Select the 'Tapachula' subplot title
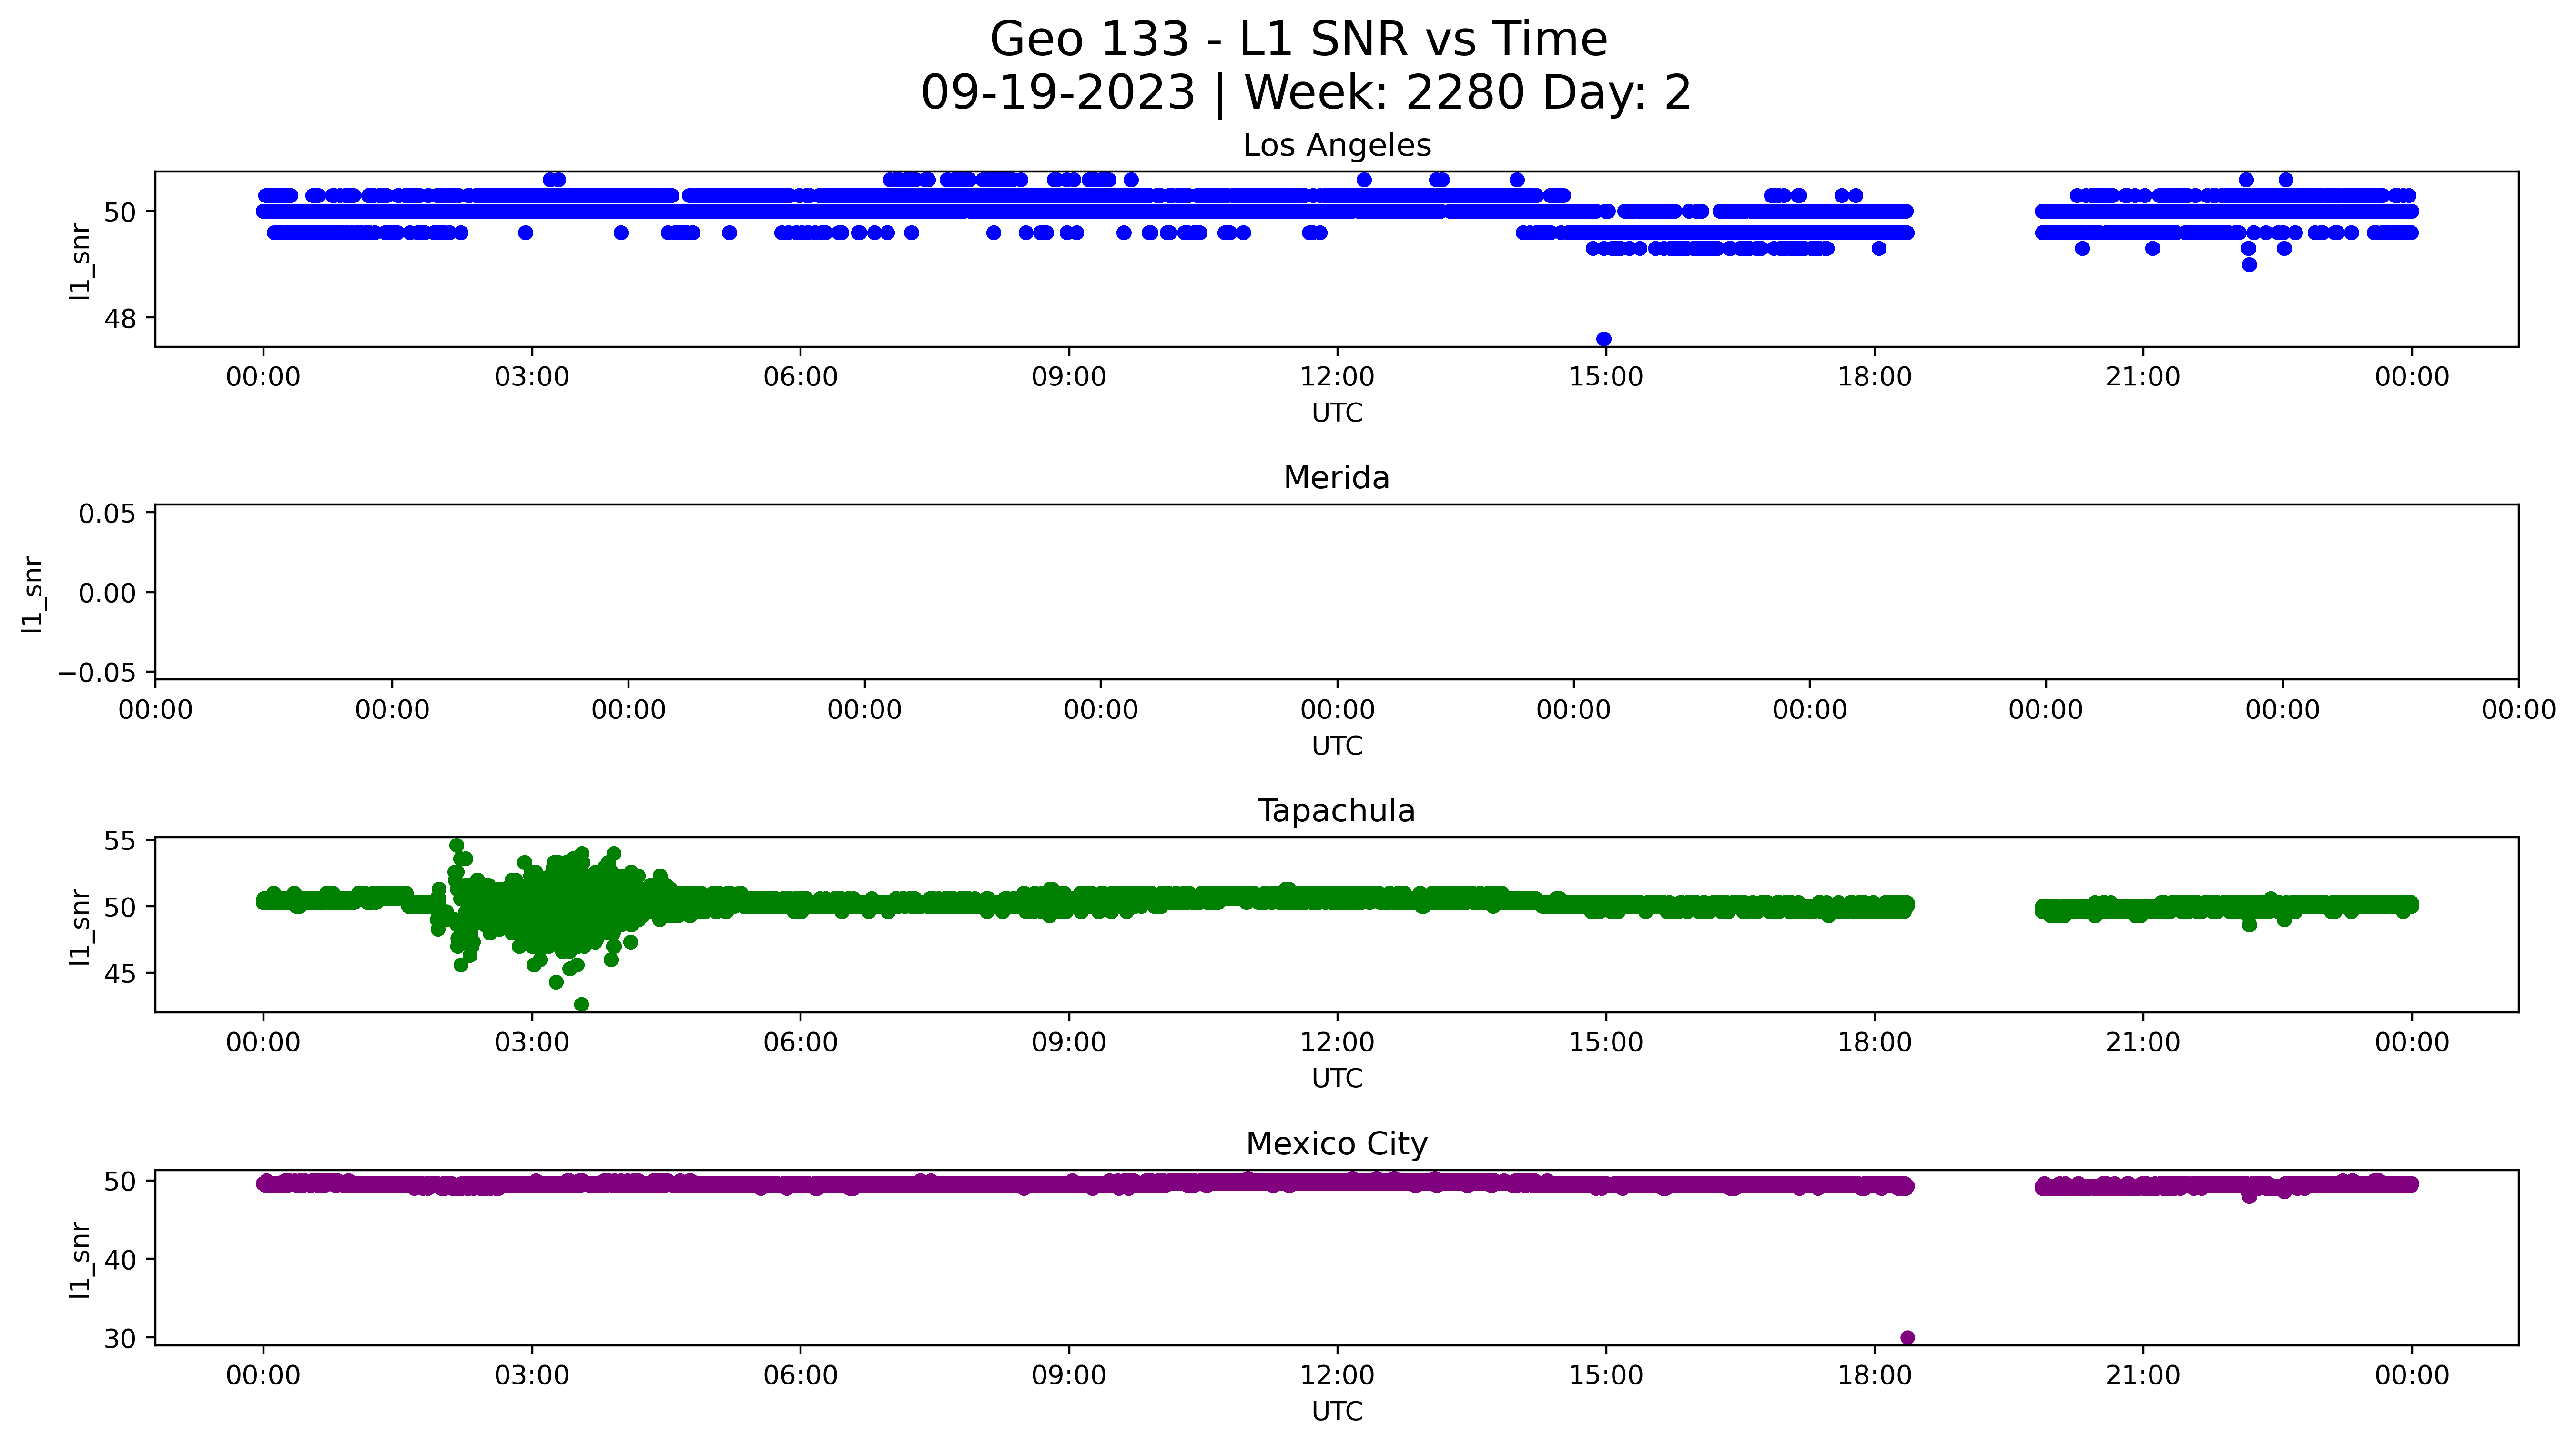 pos(1337,811)
